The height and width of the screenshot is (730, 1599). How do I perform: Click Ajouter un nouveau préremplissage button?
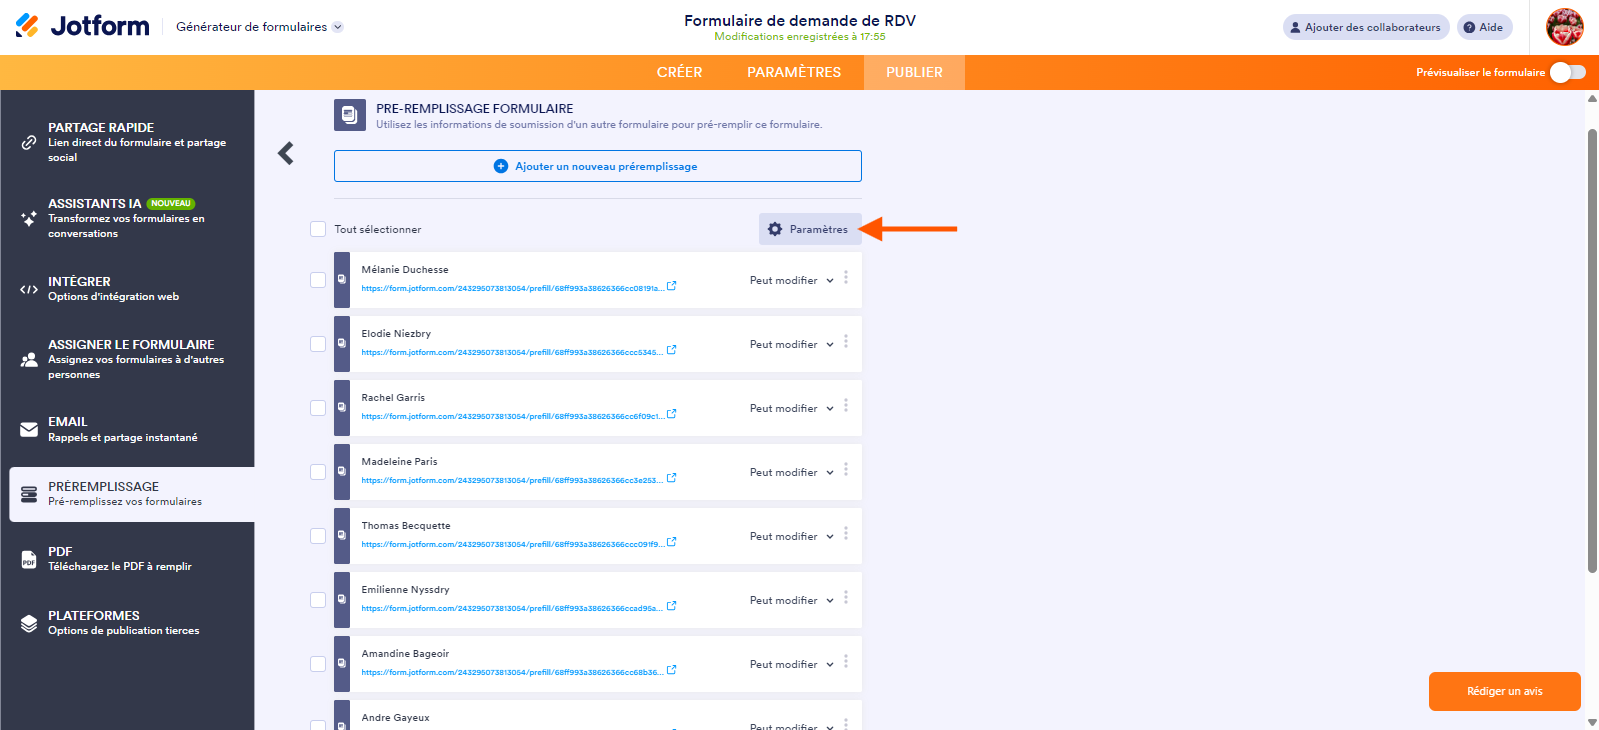[x=597, y=166]
